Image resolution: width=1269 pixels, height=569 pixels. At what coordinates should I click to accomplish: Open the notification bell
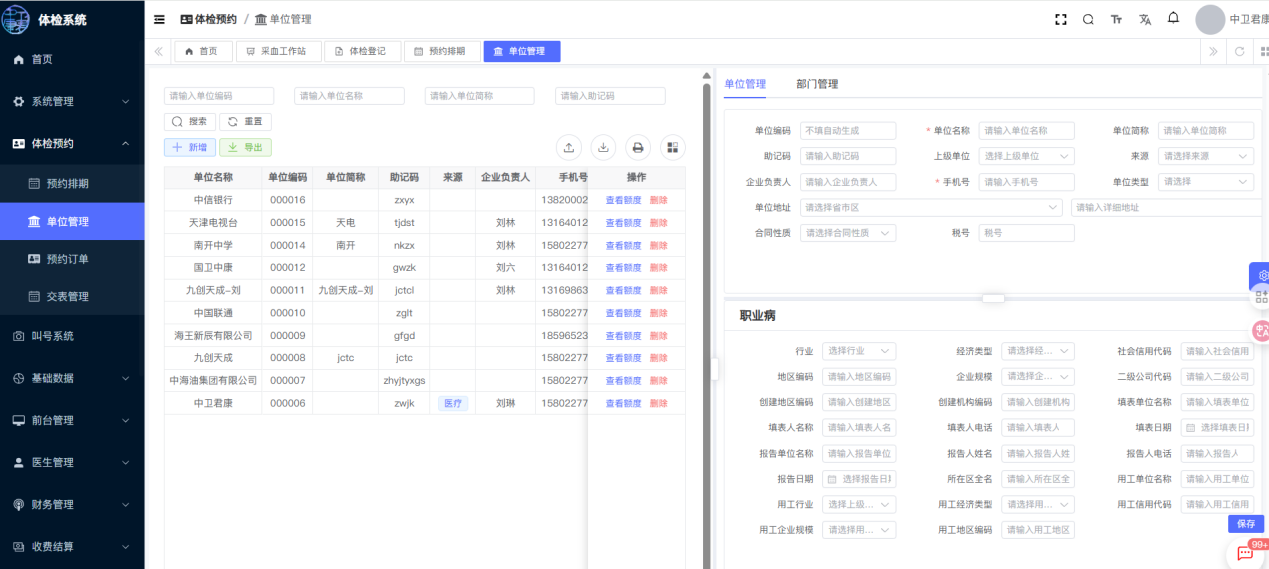pyautogui.click(x=1173, y=18)
